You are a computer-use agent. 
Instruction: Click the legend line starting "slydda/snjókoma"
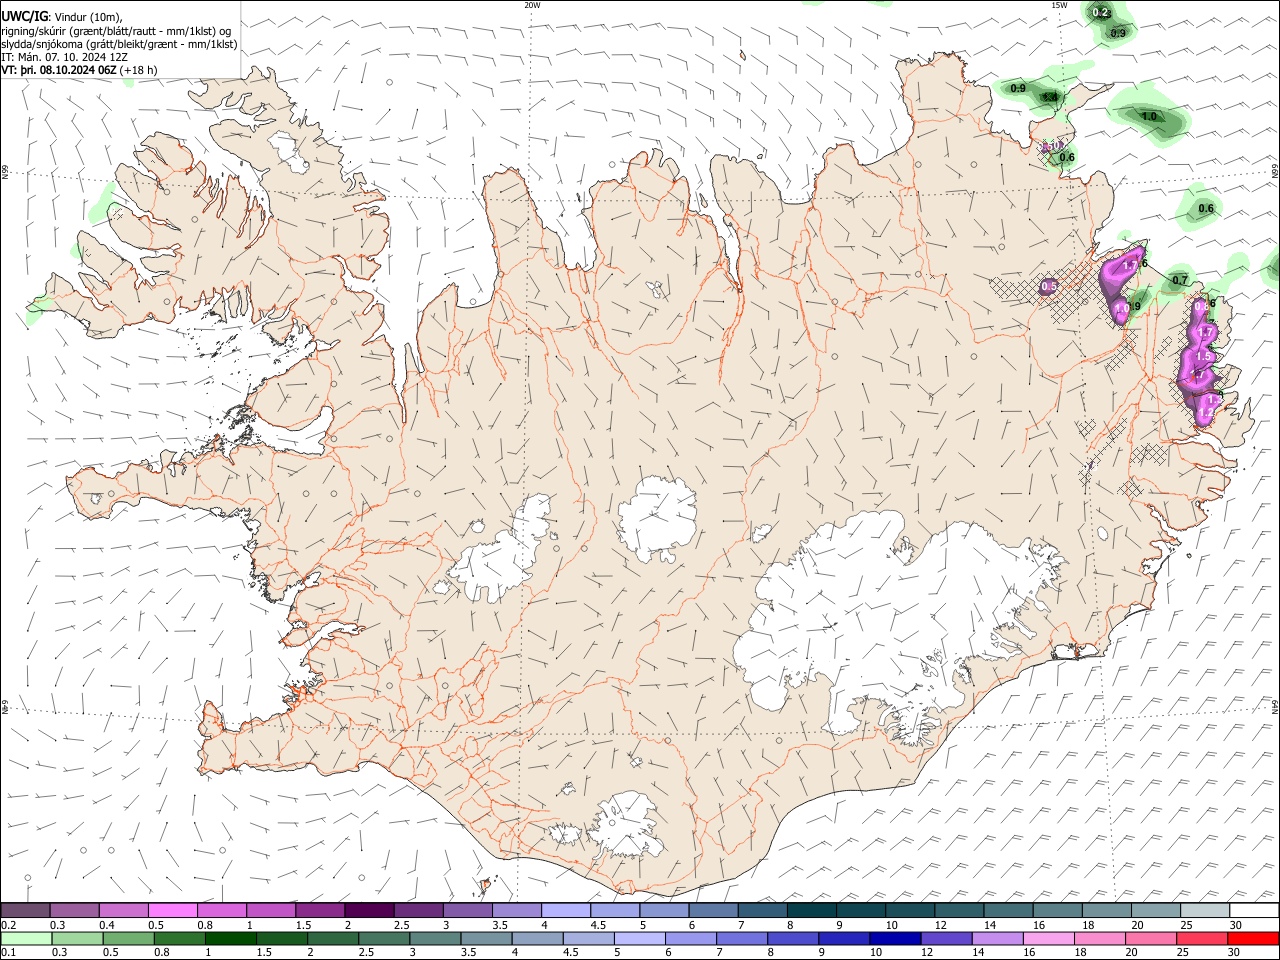click(119, 44)
